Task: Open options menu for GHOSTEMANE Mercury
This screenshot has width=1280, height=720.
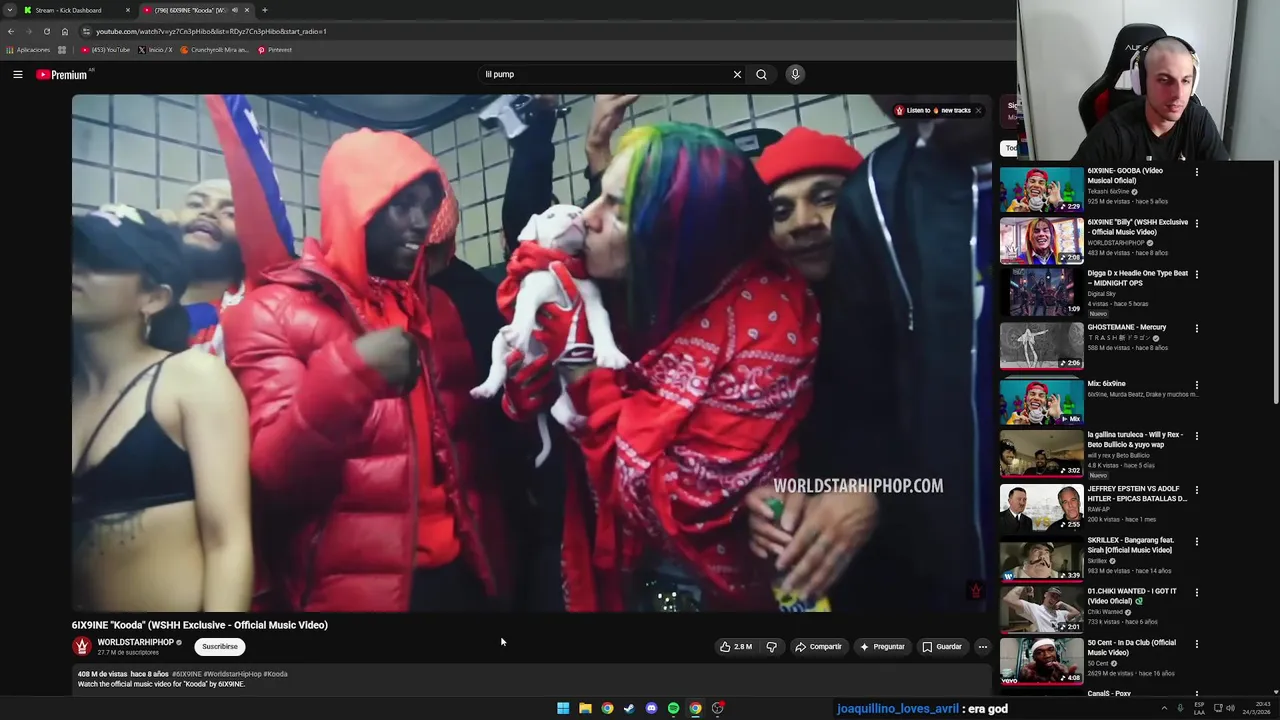Action: [x=1196, y=328]
